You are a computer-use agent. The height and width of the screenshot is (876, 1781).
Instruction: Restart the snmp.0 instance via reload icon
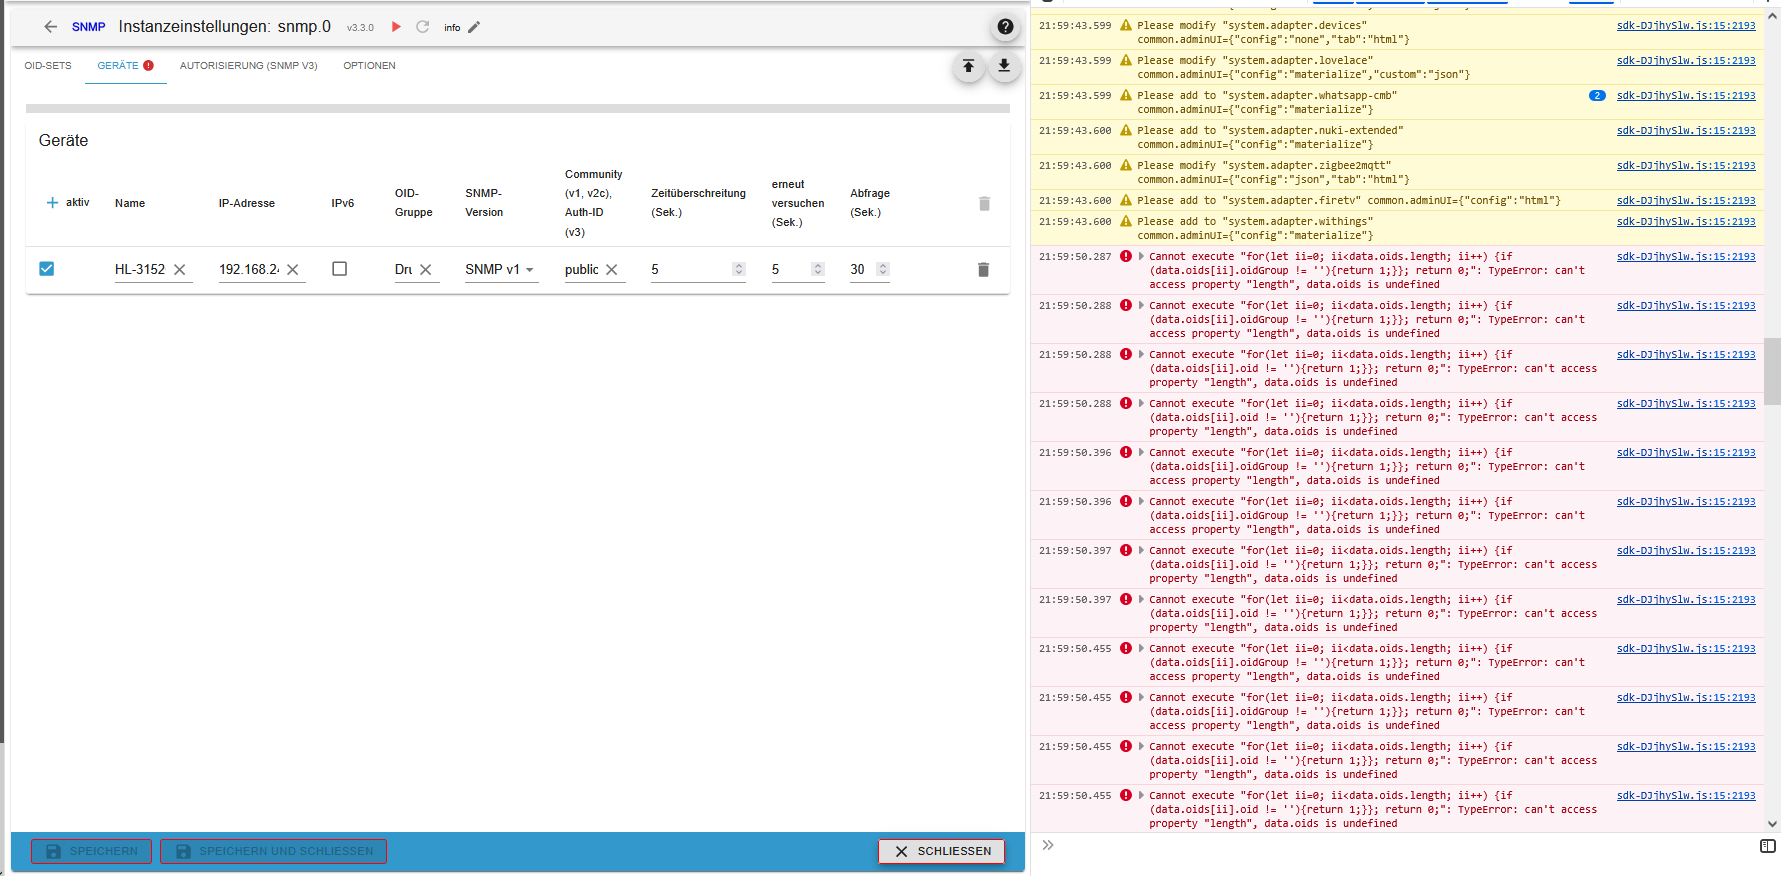[423, 27]
